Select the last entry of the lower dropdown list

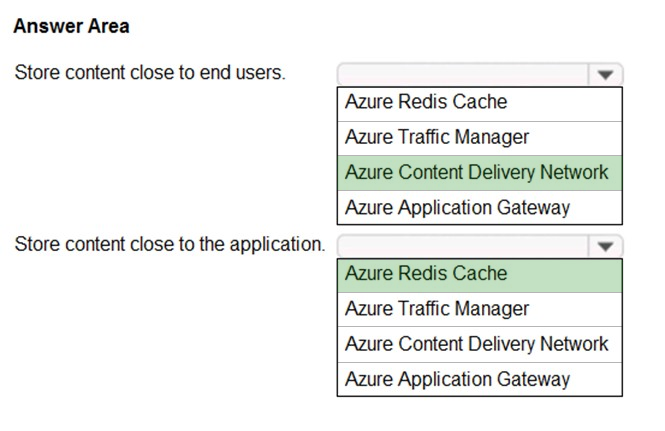[x=480, y=379]
